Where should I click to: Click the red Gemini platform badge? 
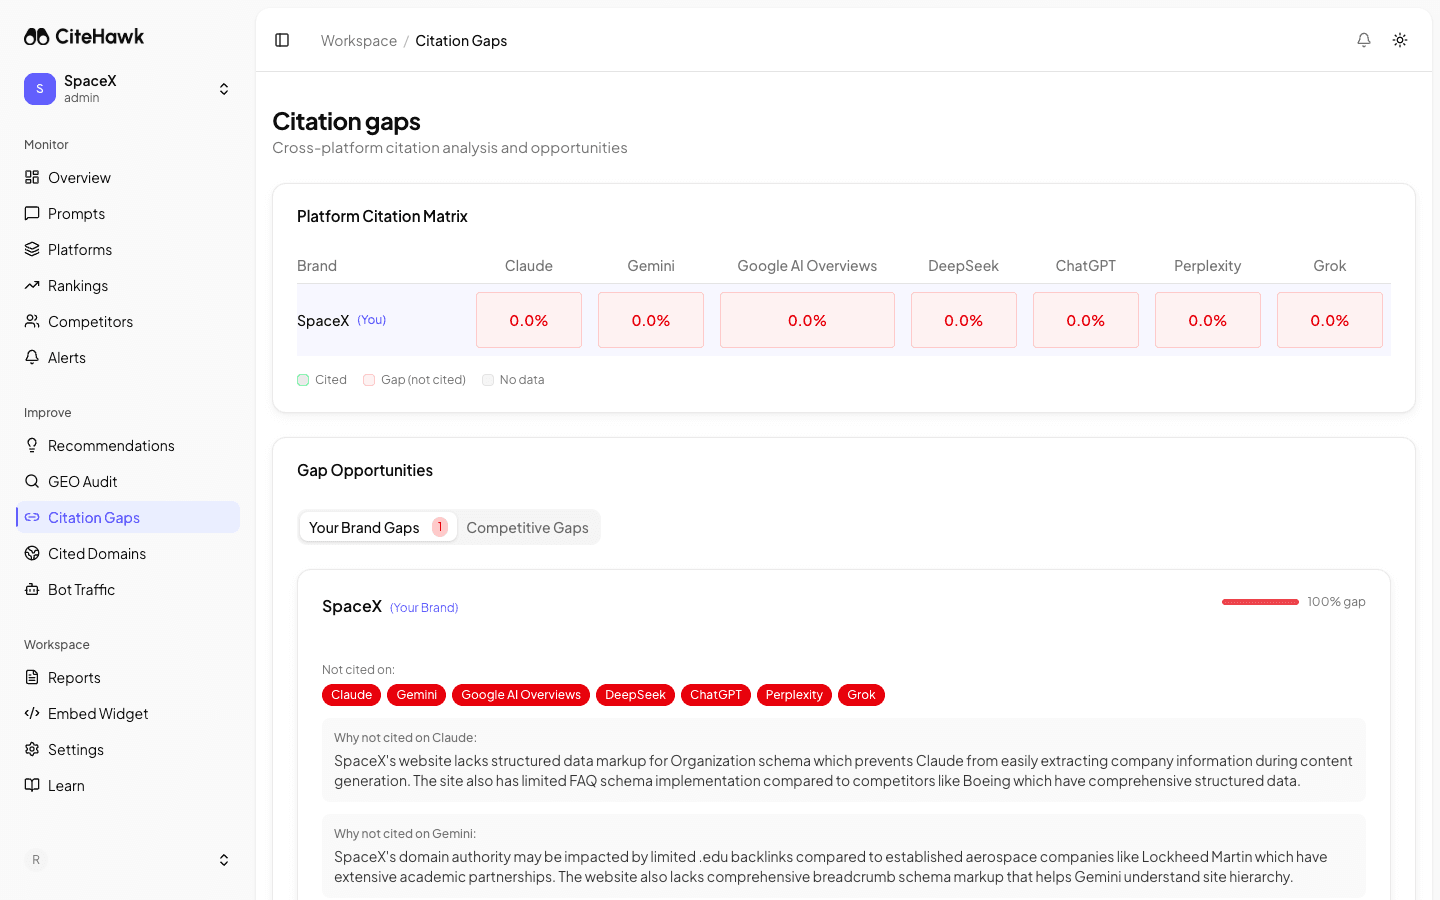tap(416, 695)
